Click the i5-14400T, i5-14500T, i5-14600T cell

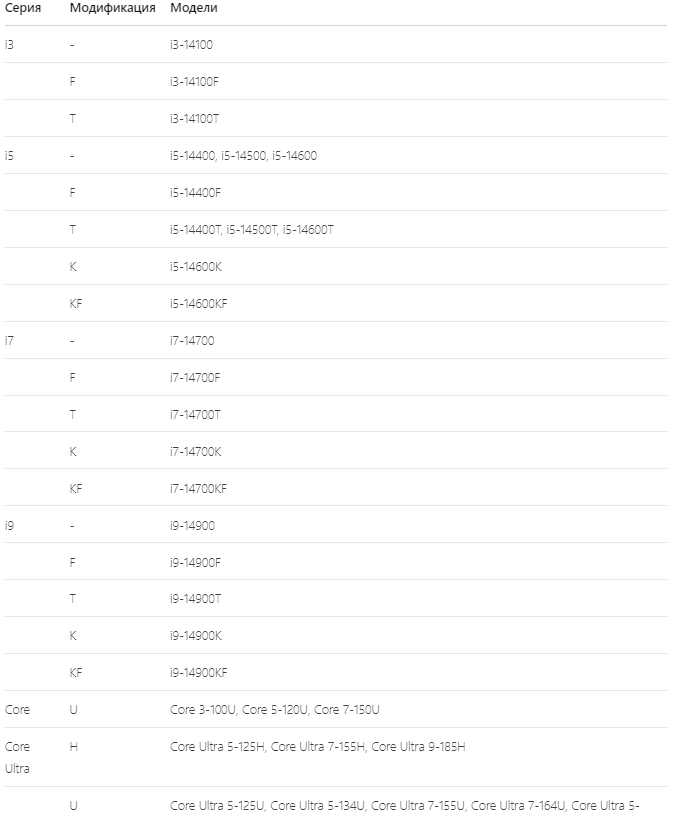coord(252,230)
